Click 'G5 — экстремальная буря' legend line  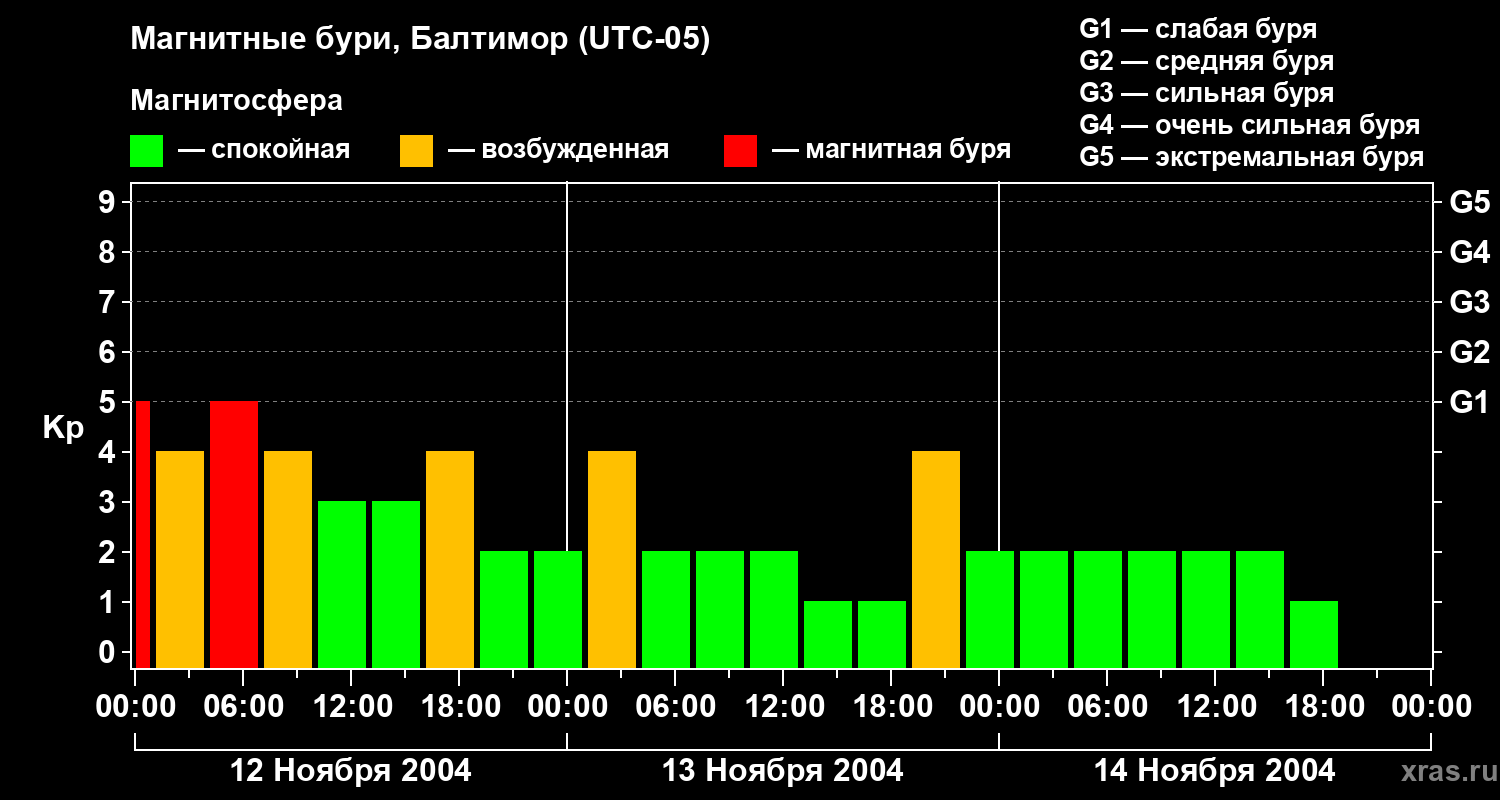point(1251,157)
